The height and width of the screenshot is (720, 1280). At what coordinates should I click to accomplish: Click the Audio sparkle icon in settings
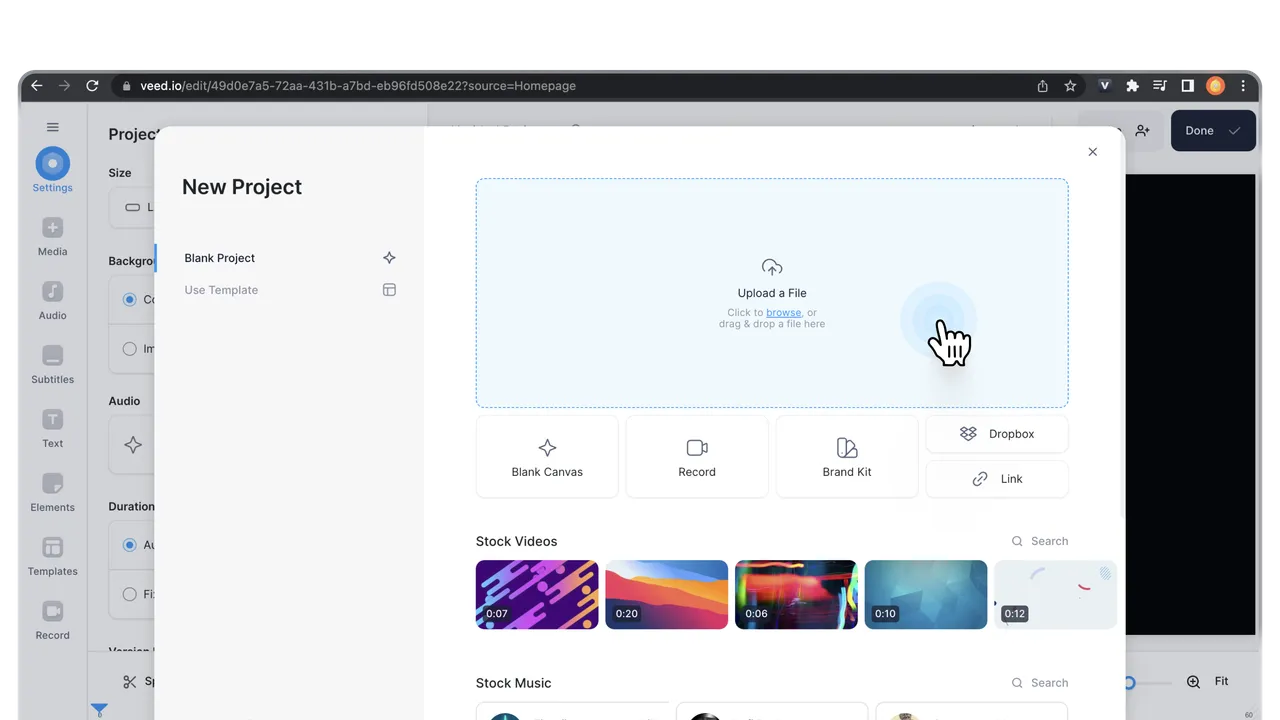[133, 445]
